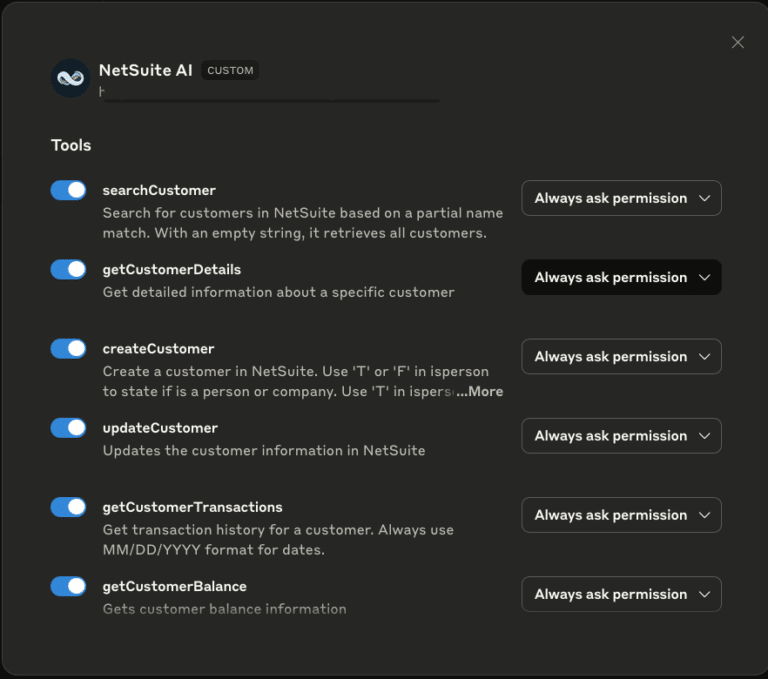Click 'Gets customer balance information' description
The width and height of the screenshot is (768, 679).
pos(225,609)
